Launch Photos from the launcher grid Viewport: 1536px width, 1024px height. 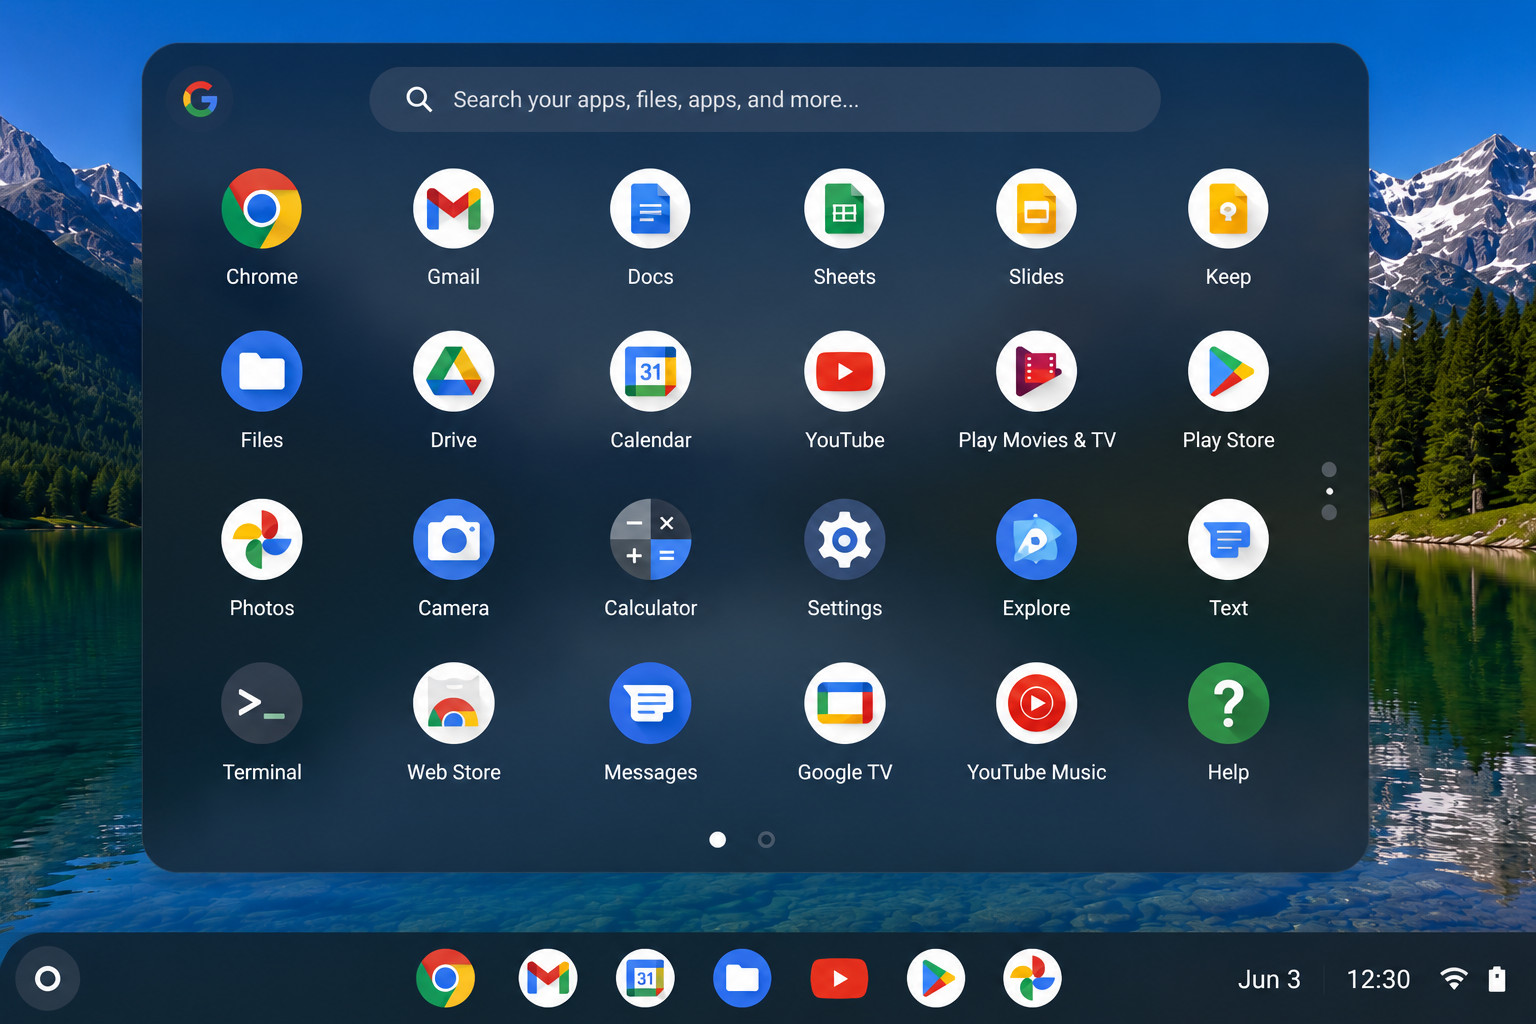pyautogui.click(x=261, y=539)
